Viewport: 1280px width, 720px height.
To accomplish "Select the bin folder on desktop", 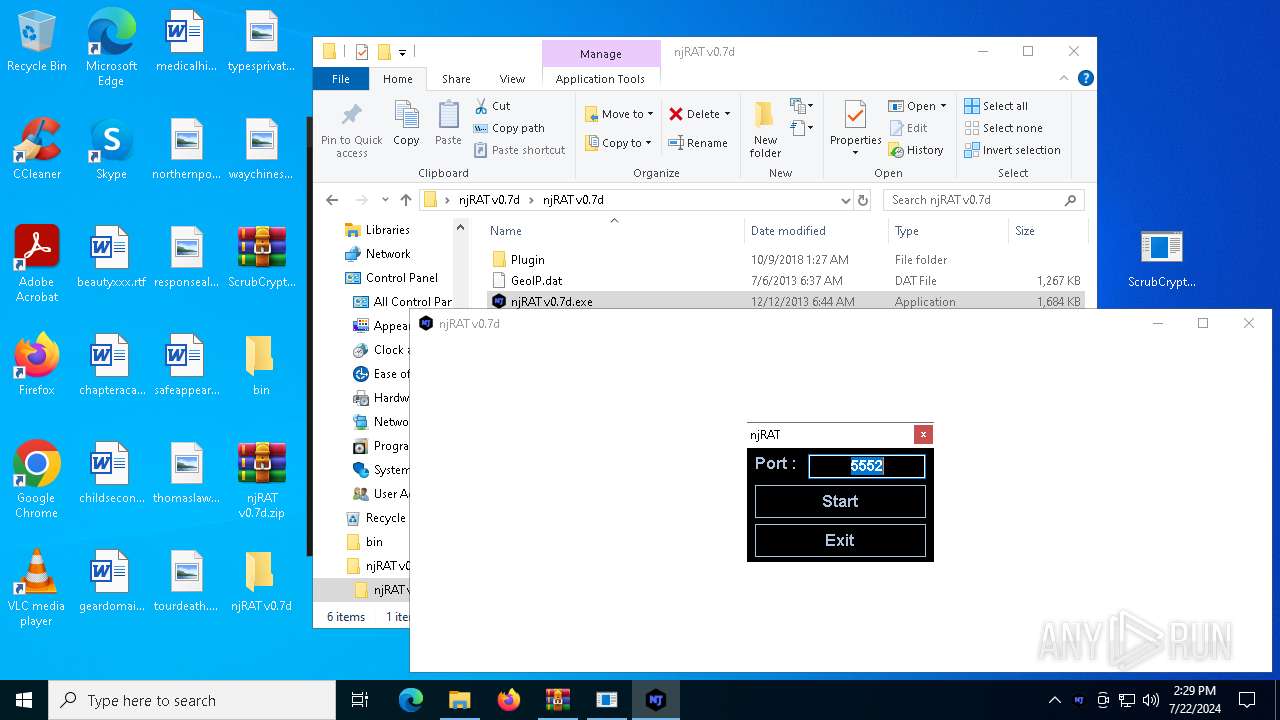I will (x=260, y=366).
